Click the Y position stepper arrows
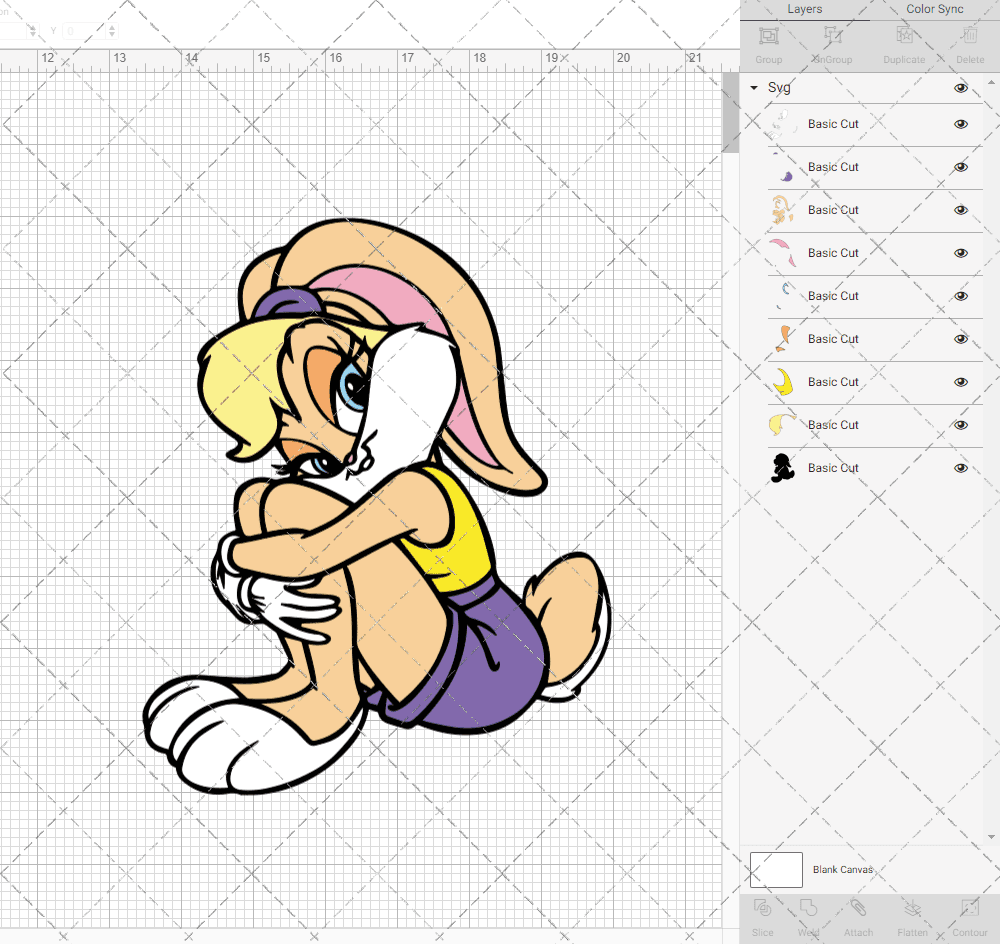This screenshot has width=1000, height=944. click(112, 31)
